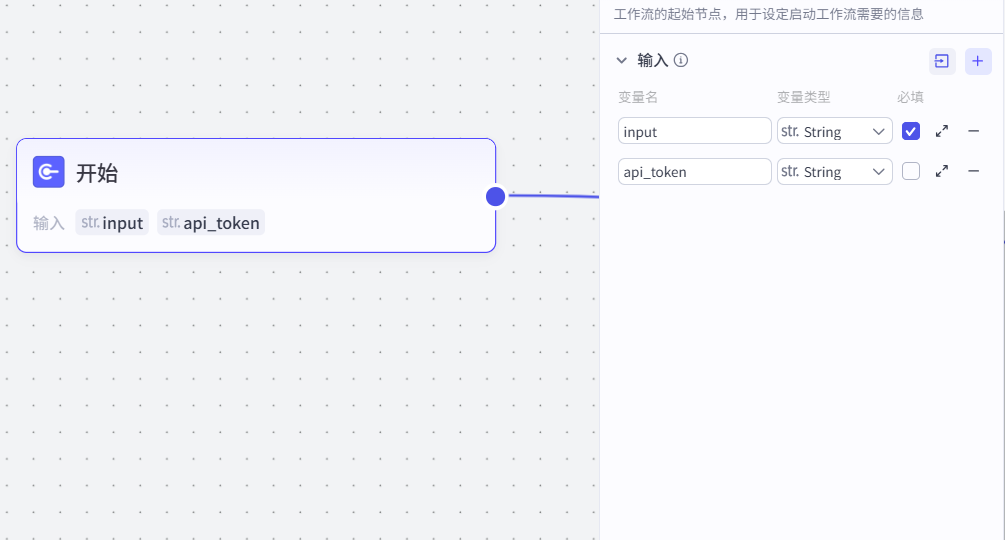
Task: Click the import icon beside 输入 header
Action: click(942, 61)
